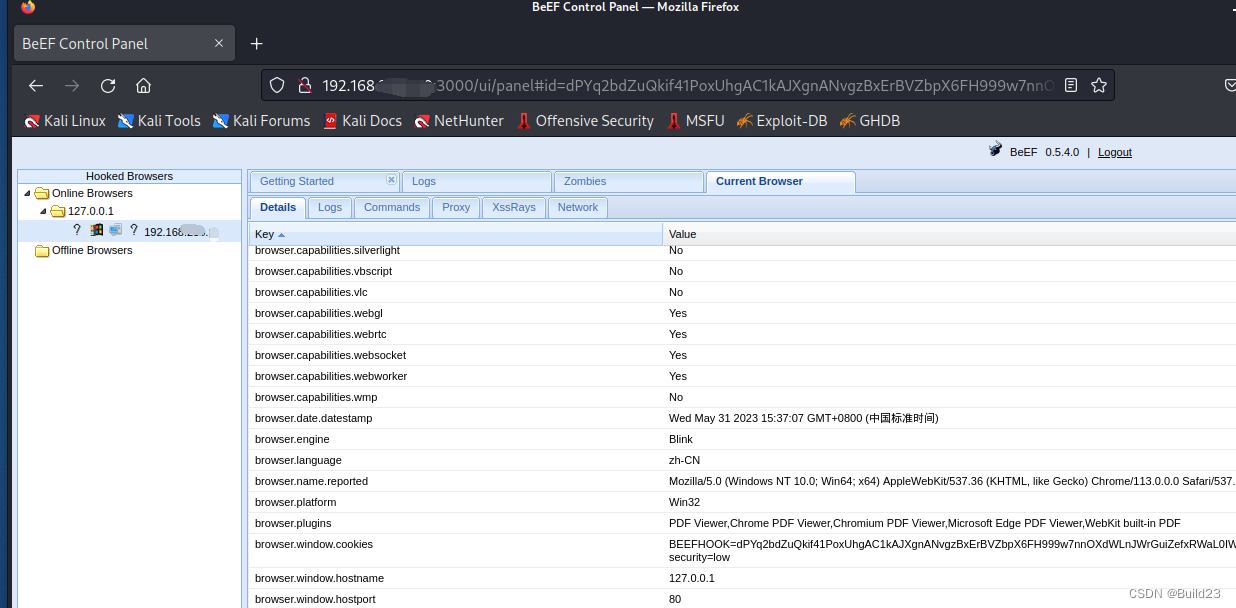Open the Commands sub-tab
Viewport: 1236px width, 608px height.
tap(392, 207)
